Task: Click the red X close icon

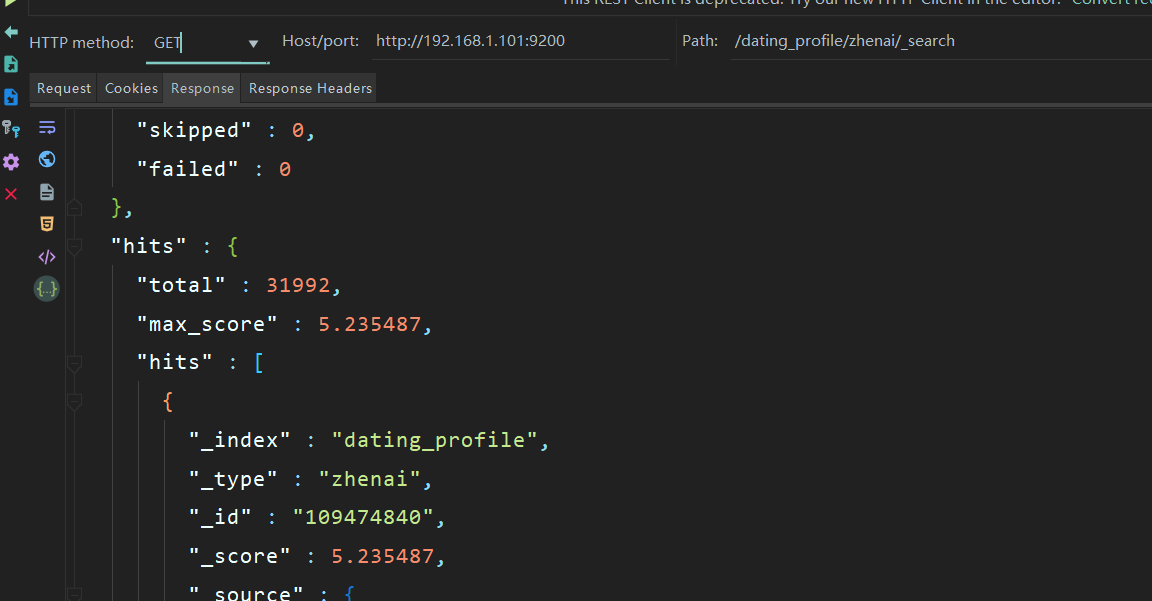Action: point(11,194)
